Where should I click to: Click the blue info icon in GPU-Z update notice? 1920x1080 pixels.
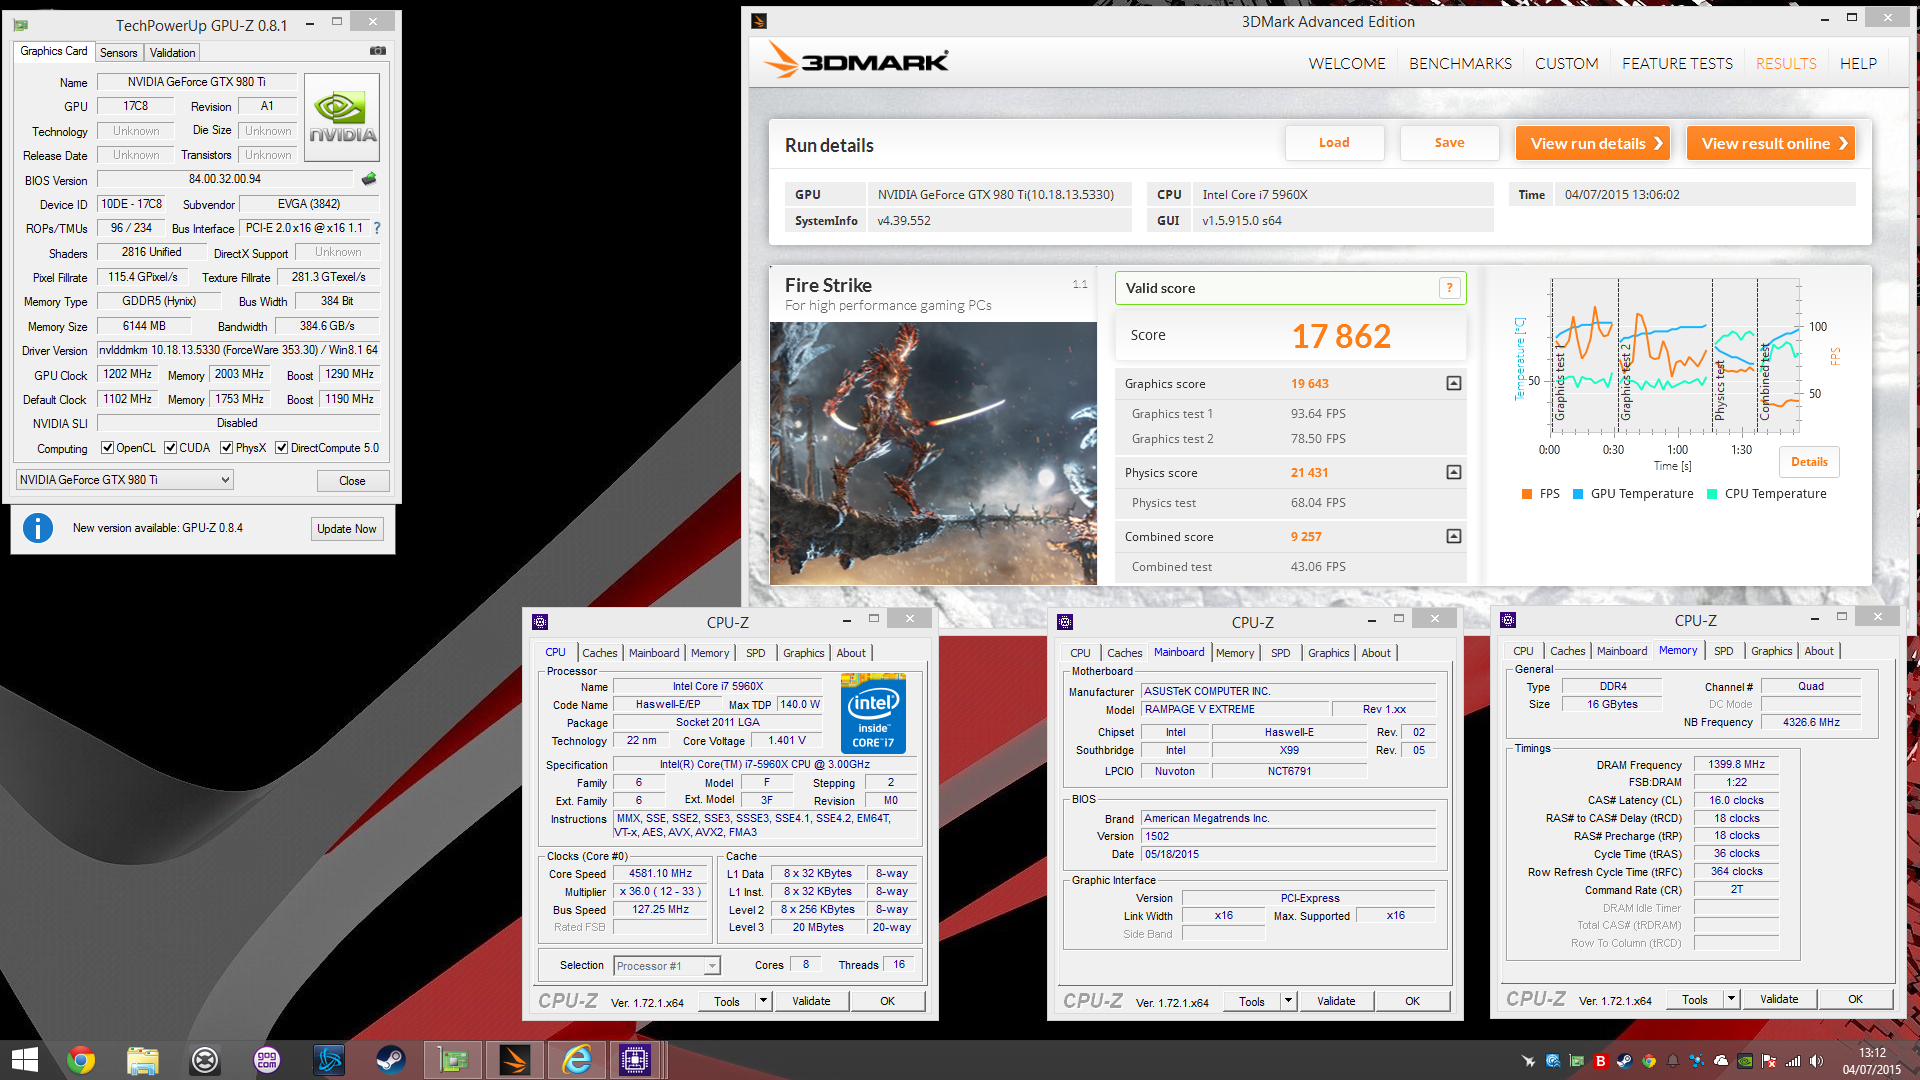[x=38, y=527]
